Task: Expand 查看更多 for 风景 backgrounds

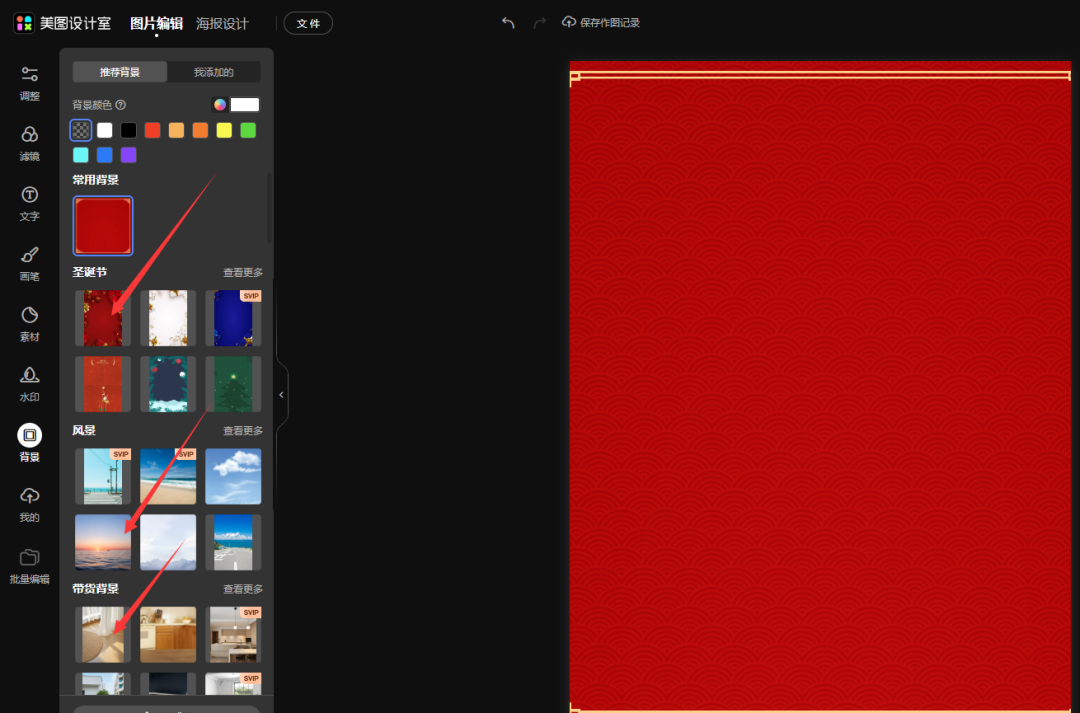Action: (243, 431)
